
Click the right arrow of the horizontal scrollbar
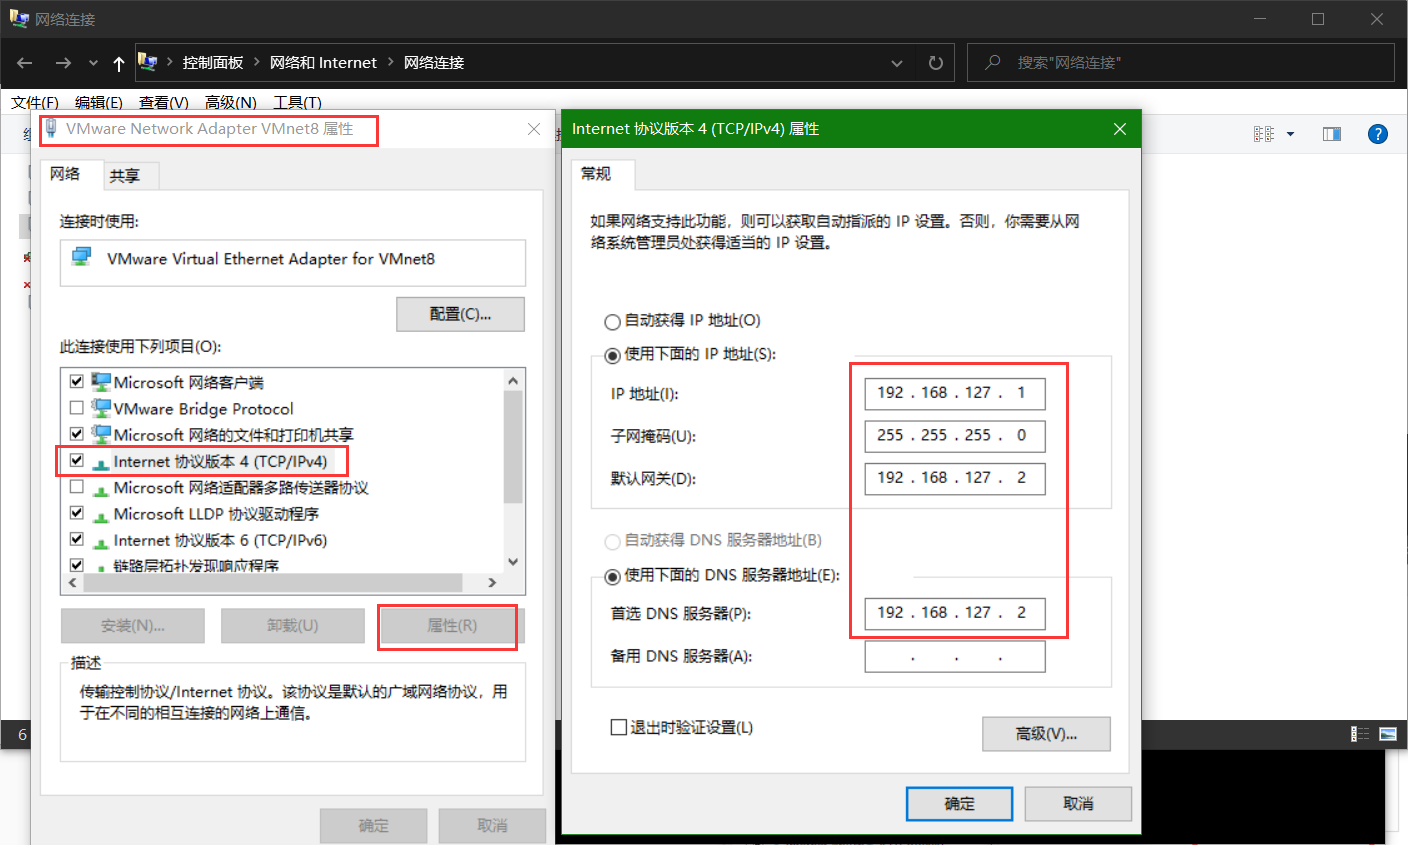[x=492, y=582]
